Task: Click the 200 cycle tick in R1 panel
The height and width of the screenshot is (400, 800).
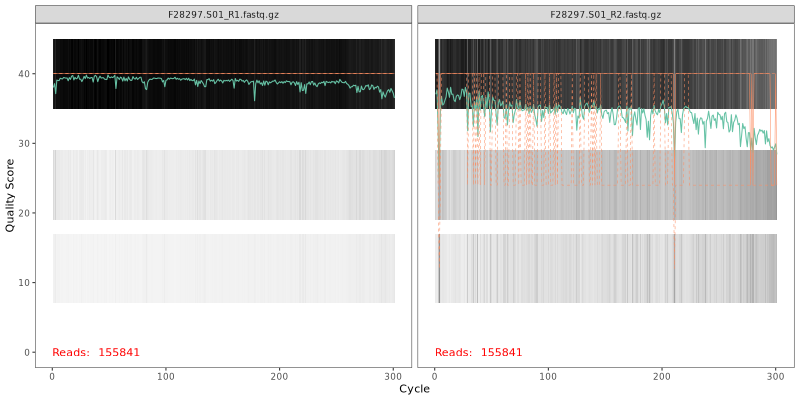Action: [x=280, y=376]
